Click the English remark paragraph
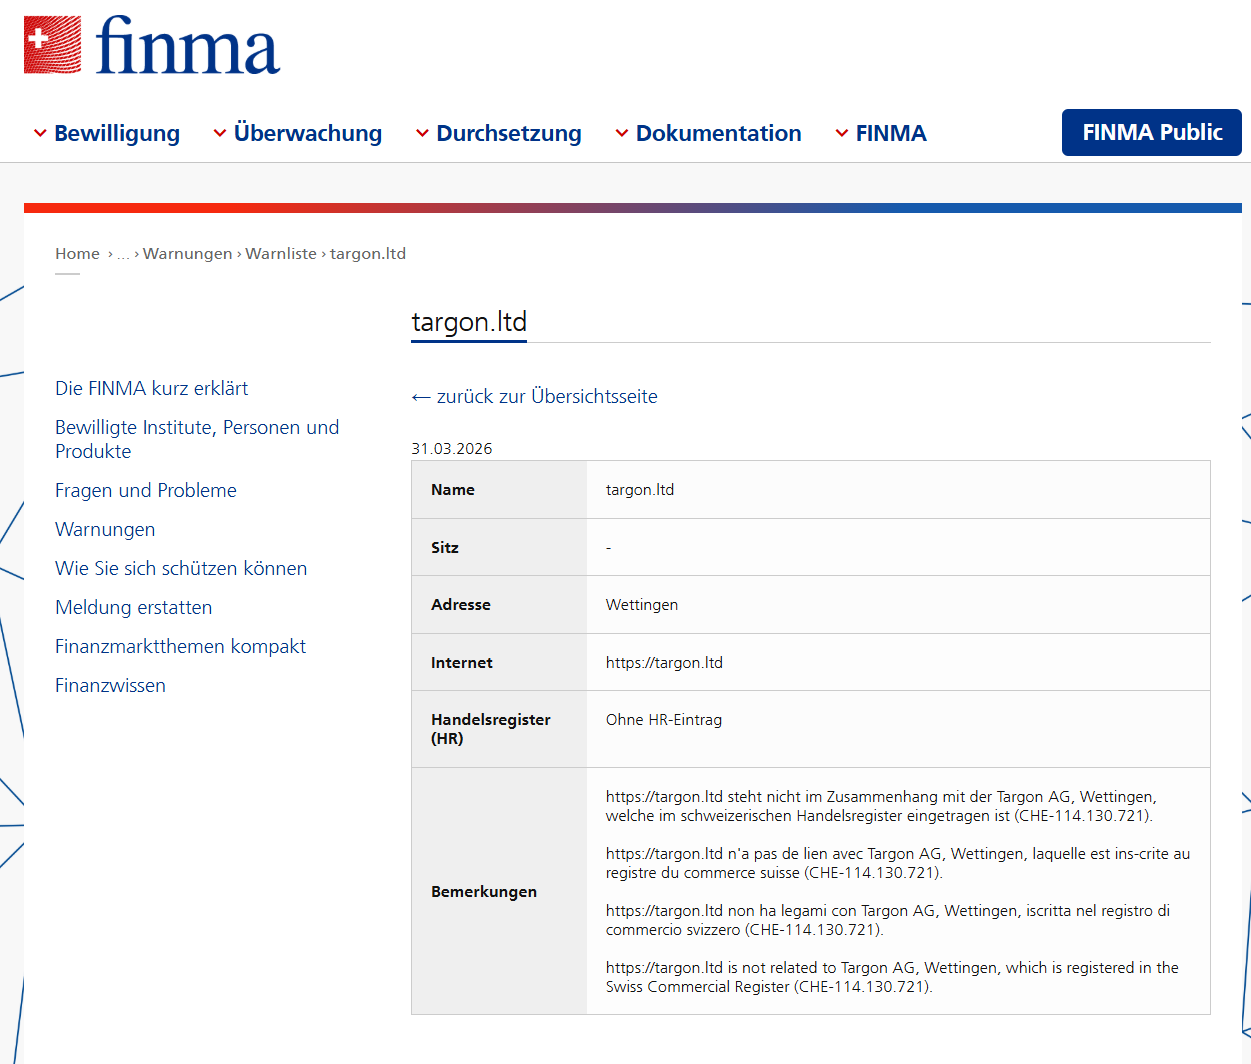 click(x=892, y=977)
